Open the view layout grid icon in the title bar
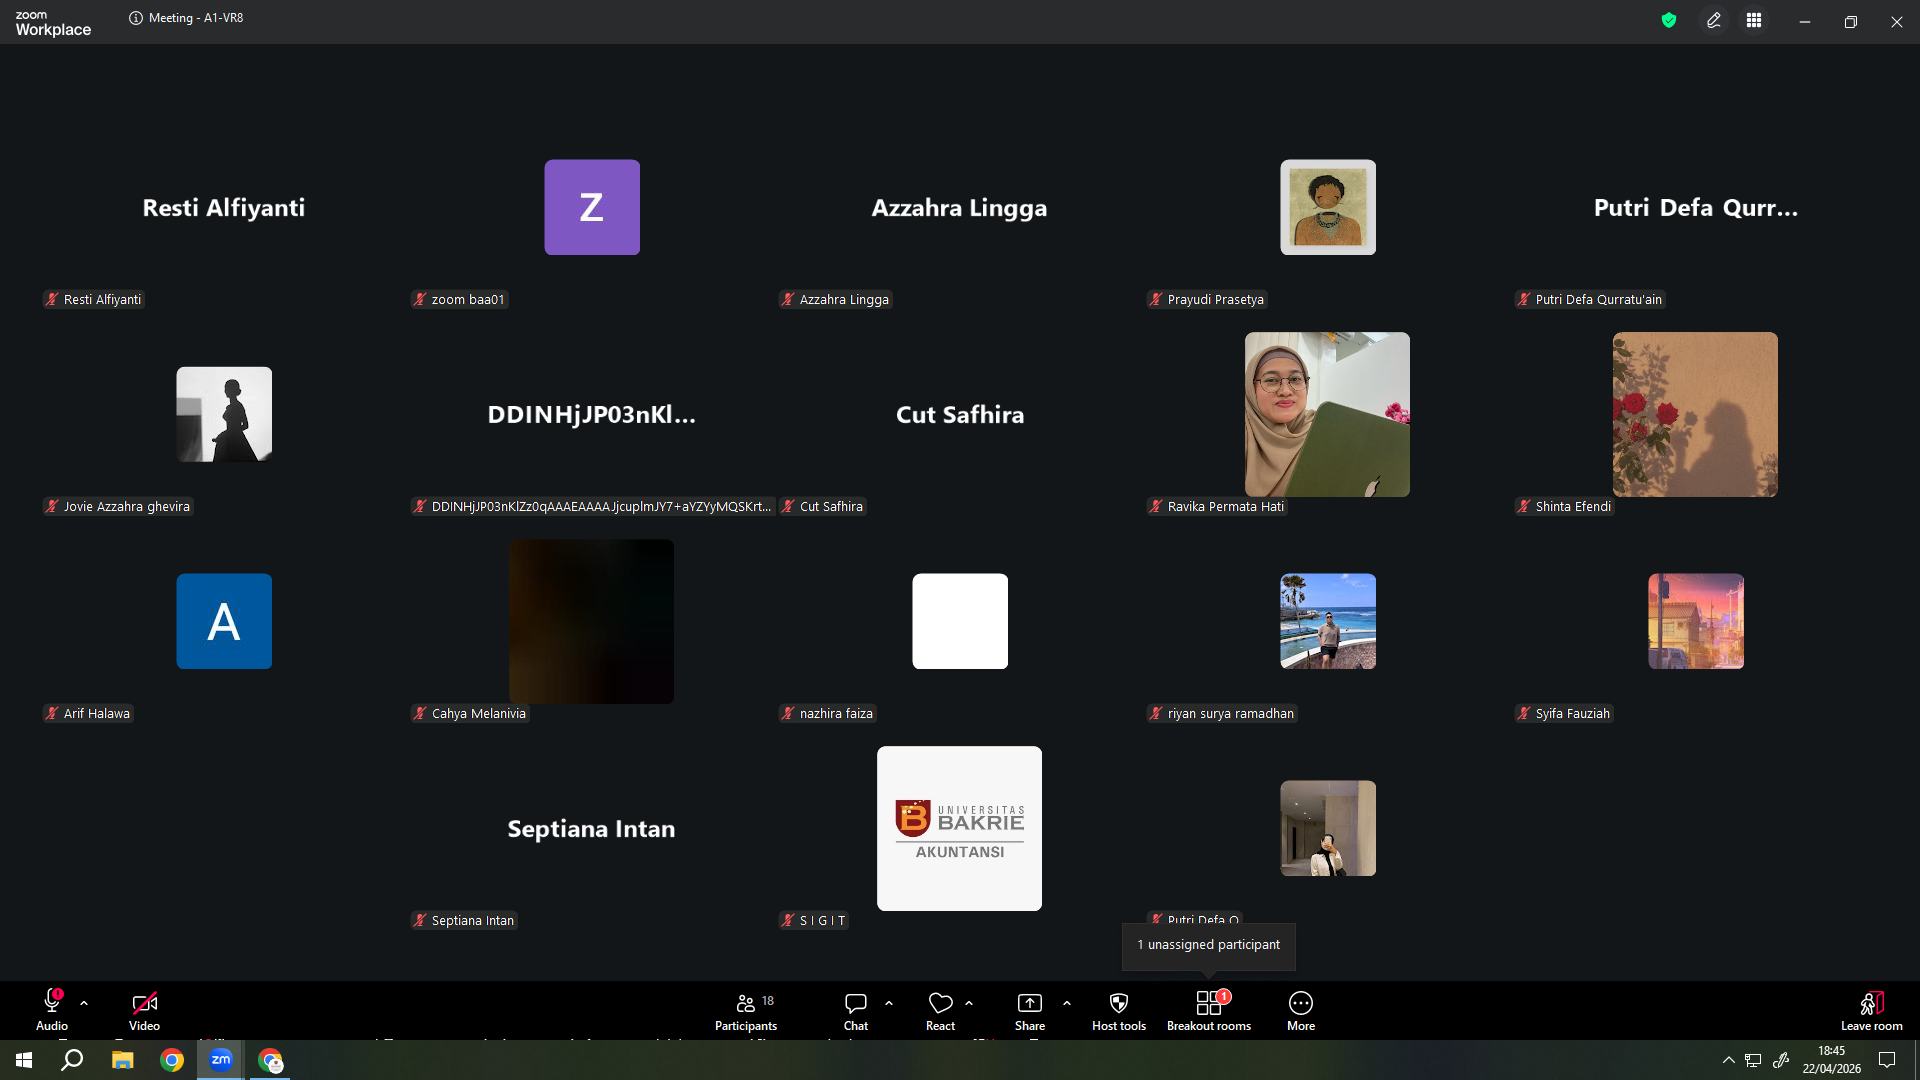 (1754, 20)
